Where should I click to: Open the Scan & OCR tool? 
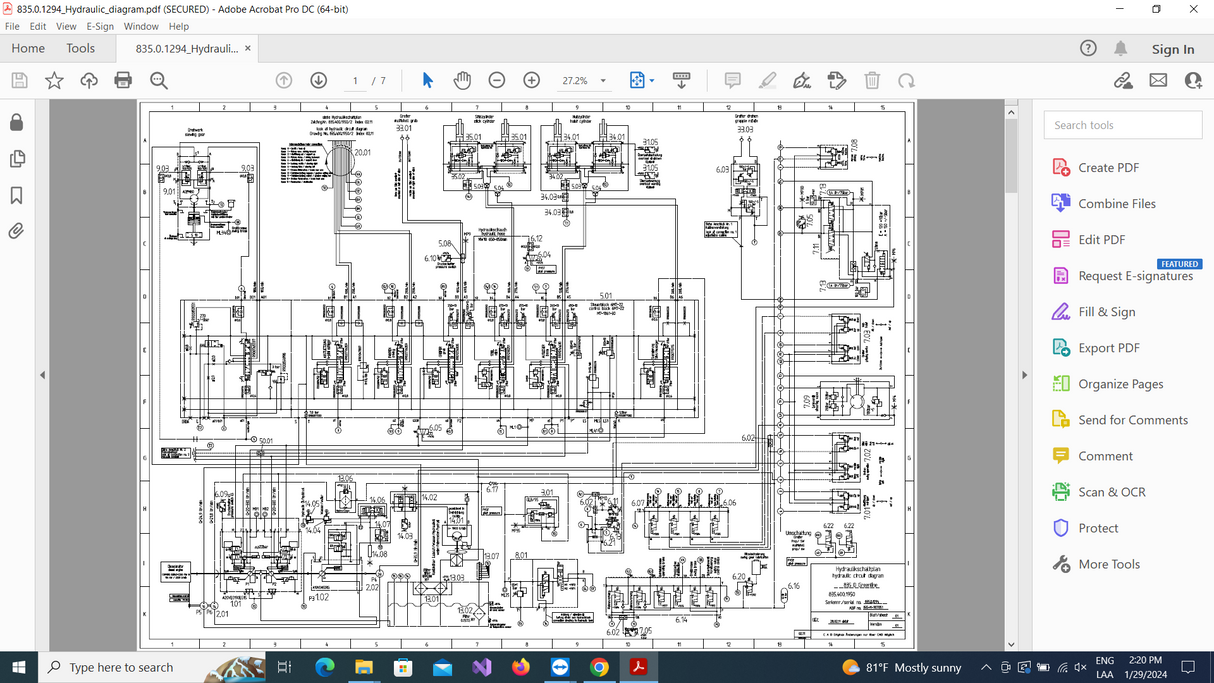pyautogui.click(x=1111, y=492)
